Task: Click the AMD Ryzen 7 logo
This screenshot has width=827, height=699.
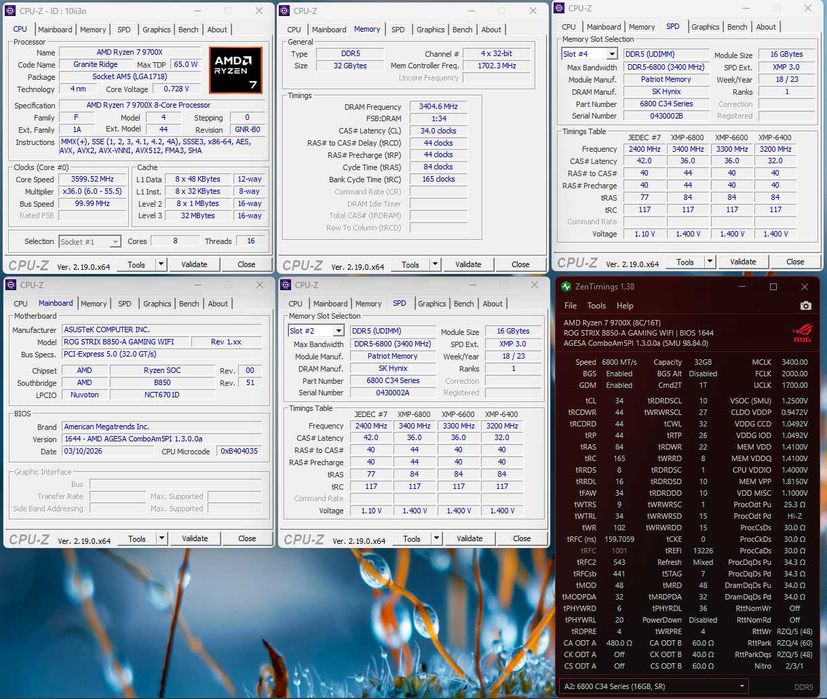Action: pyautogui.click(x=235, y=70)
